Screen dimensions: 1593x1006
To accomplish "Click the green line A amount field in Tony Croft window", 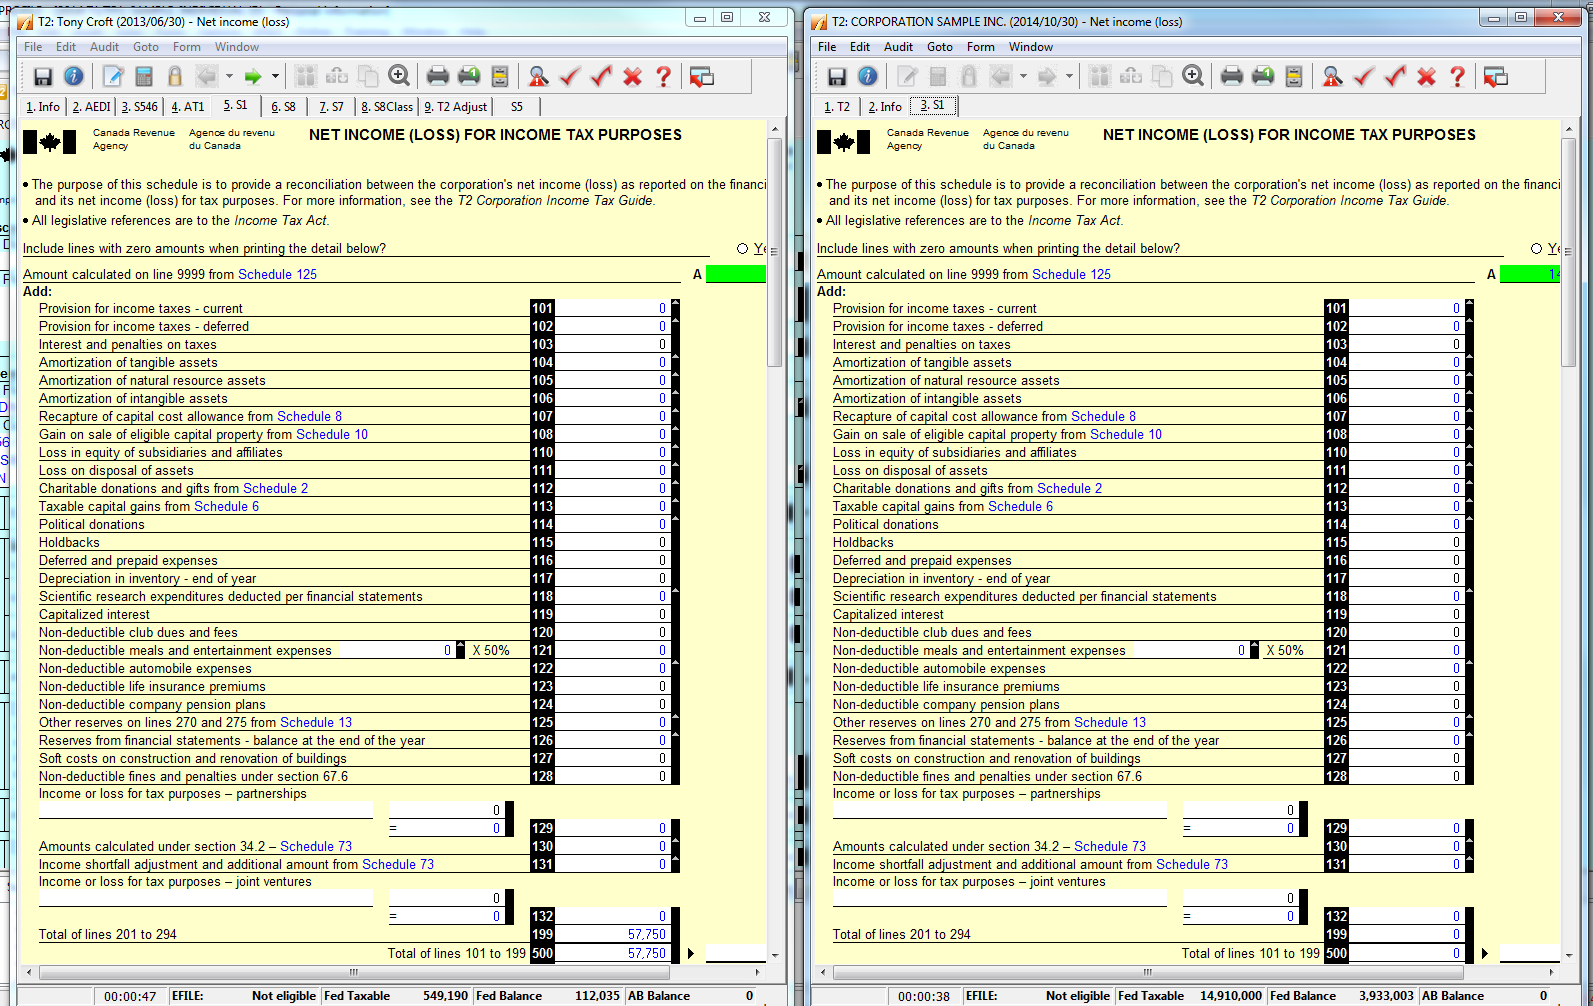I will [736, 274].
